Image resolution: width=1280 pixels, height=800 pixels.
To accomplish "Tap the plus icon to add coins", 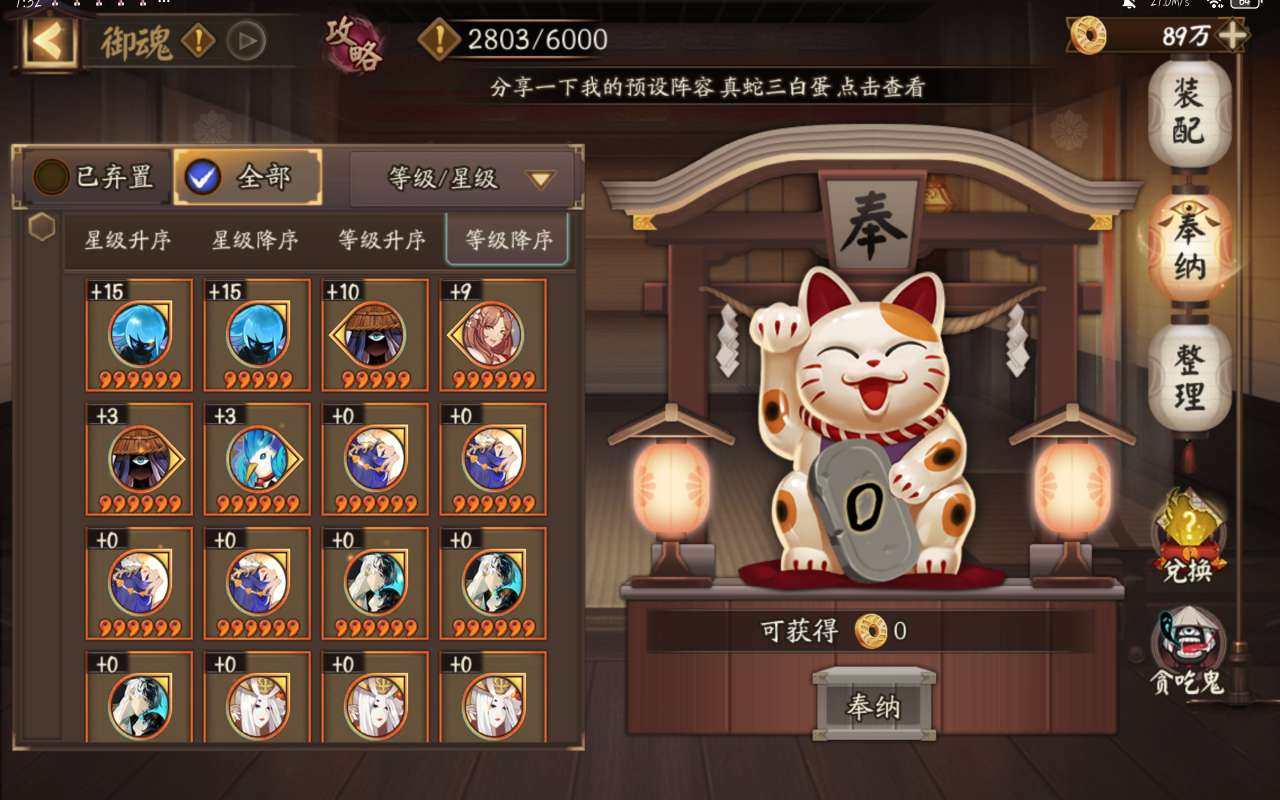I will (1232, 36).
